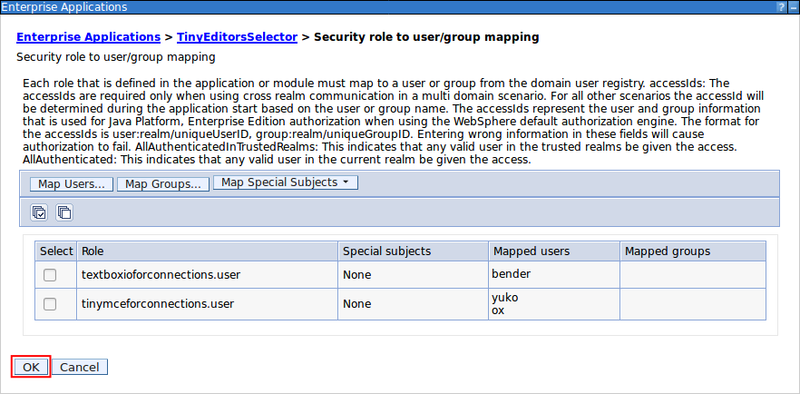Click the Select All icon

(39, 212)
